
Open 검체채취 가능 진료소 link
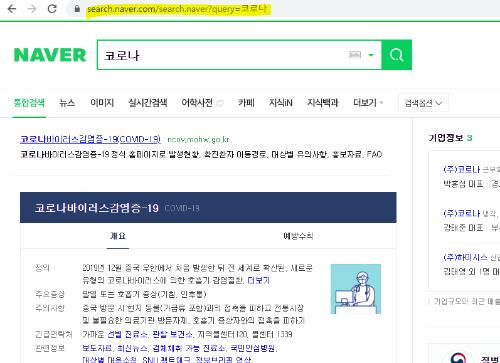[x=189, y=348]
